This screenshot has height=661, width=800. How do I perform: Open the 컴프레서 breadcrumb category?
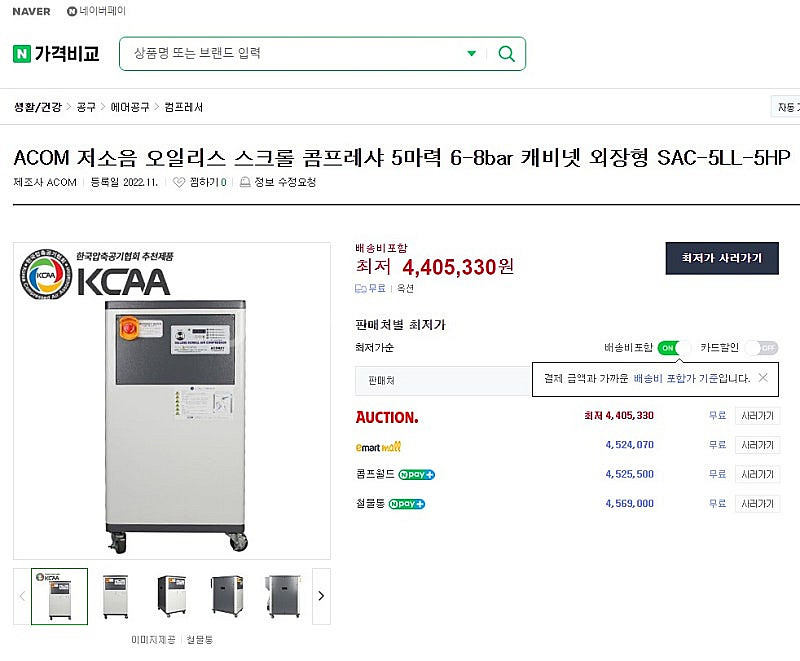[184, 106]
